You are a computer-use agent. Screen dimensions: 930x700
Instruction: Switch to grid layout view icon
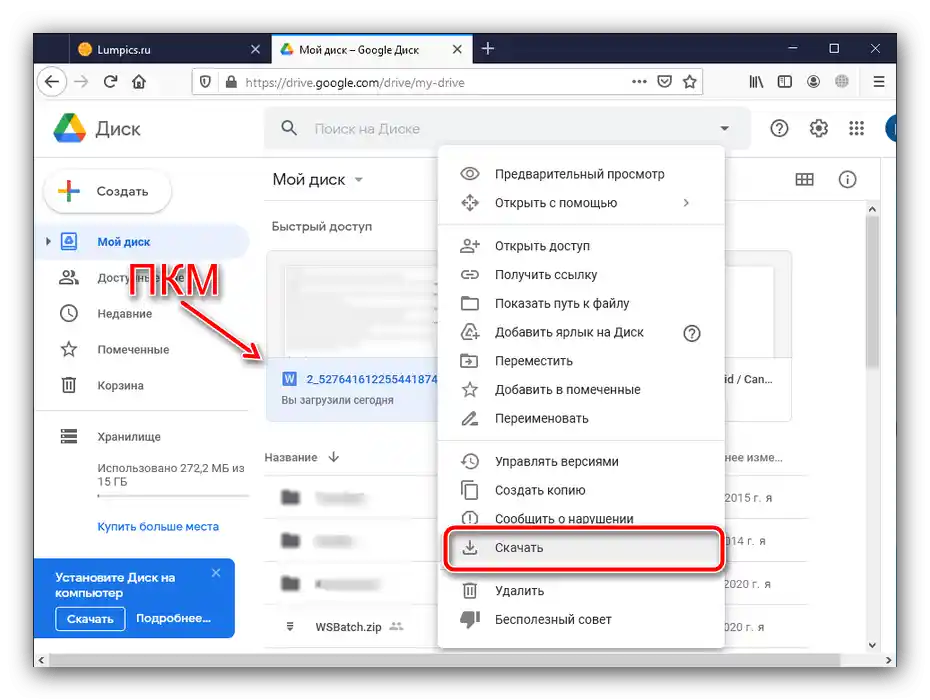[804, 179]
